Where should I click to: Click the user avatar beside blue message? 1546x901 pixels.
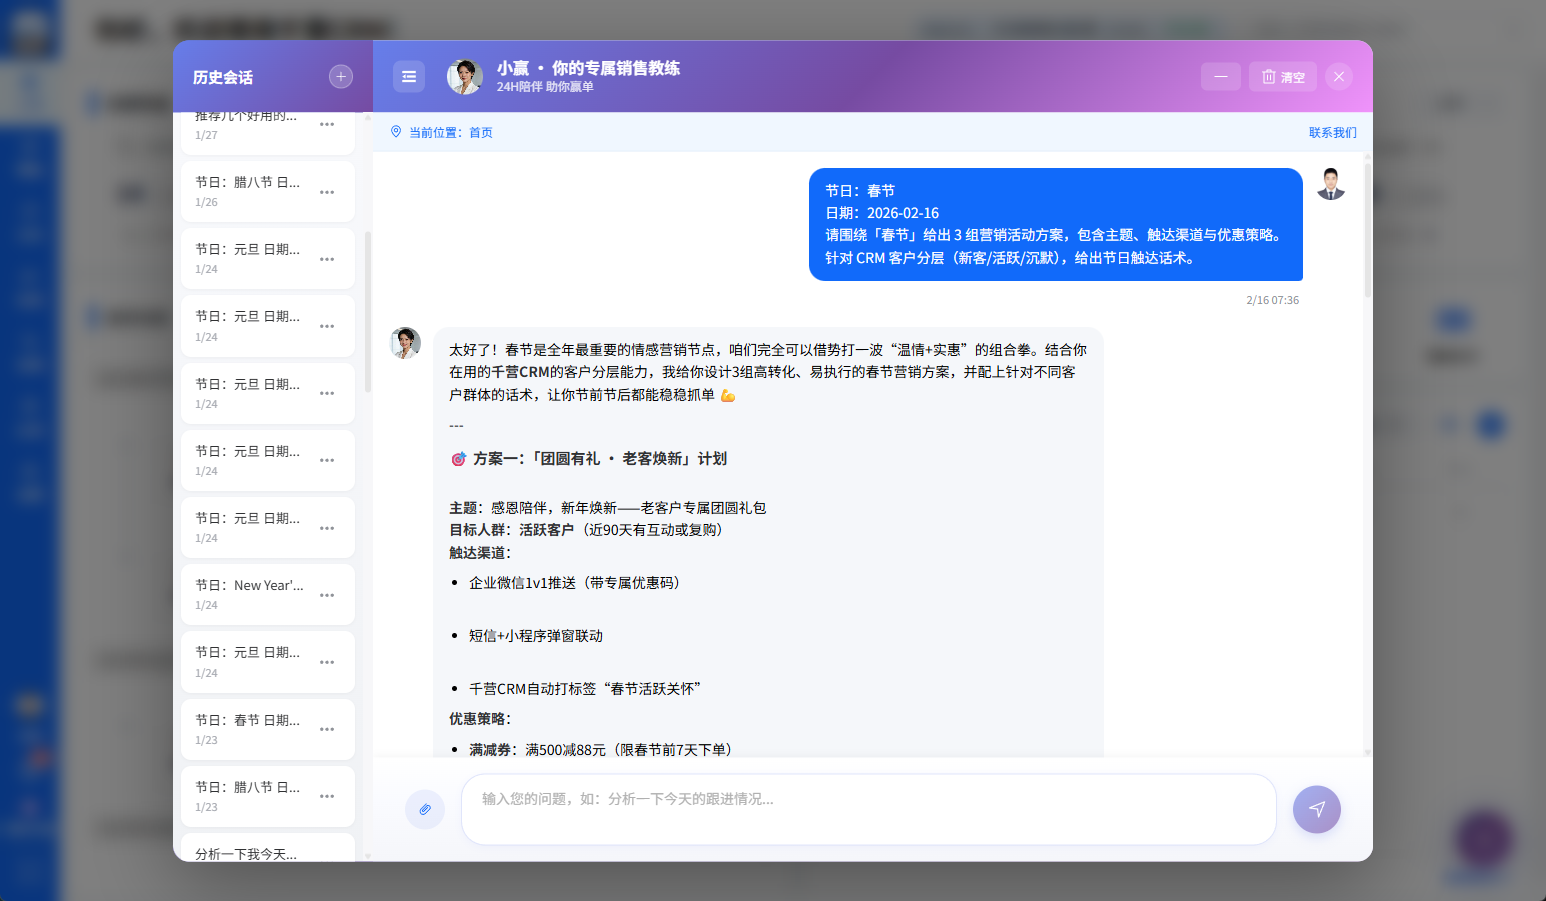coord(1330,185)
